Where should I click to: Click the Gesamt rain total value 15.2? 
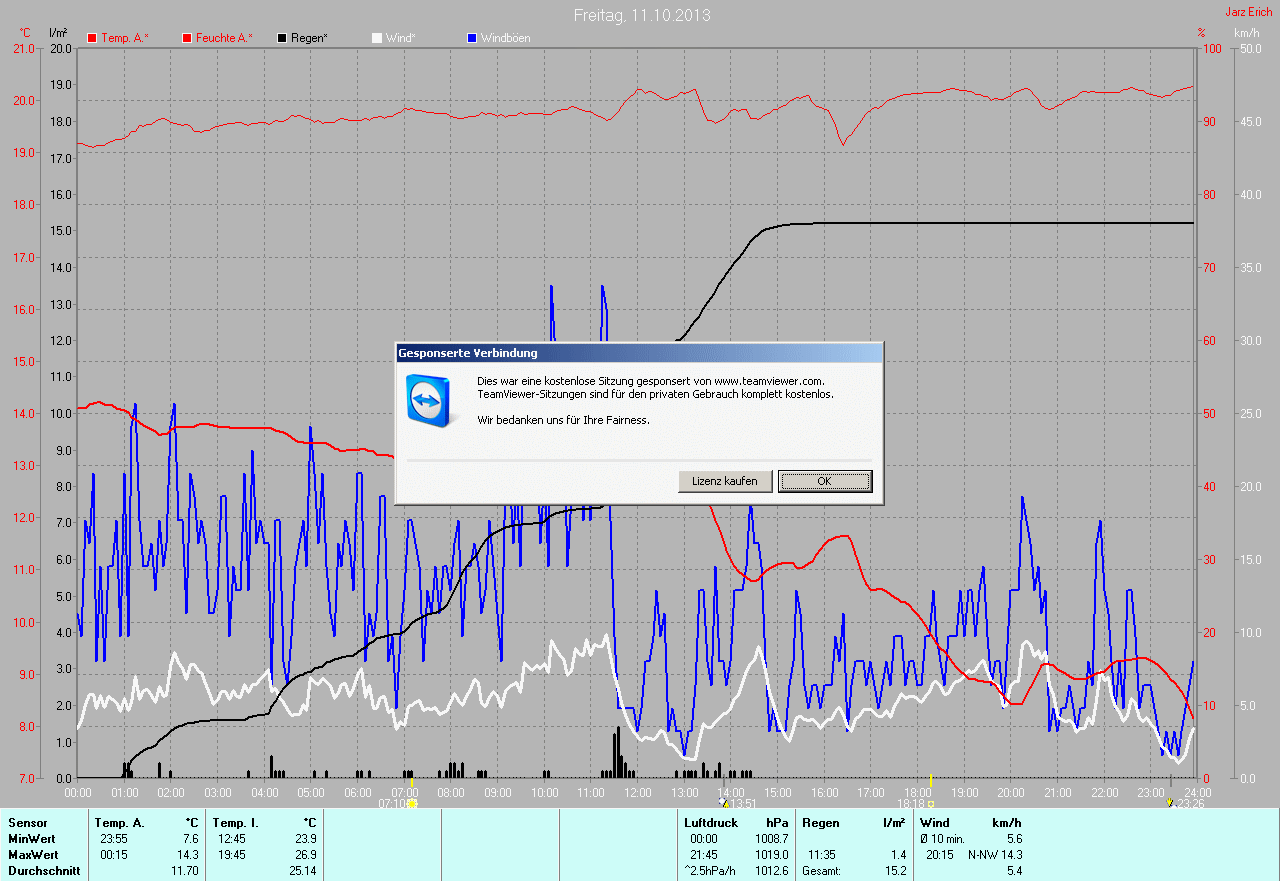tap(895, 871)
